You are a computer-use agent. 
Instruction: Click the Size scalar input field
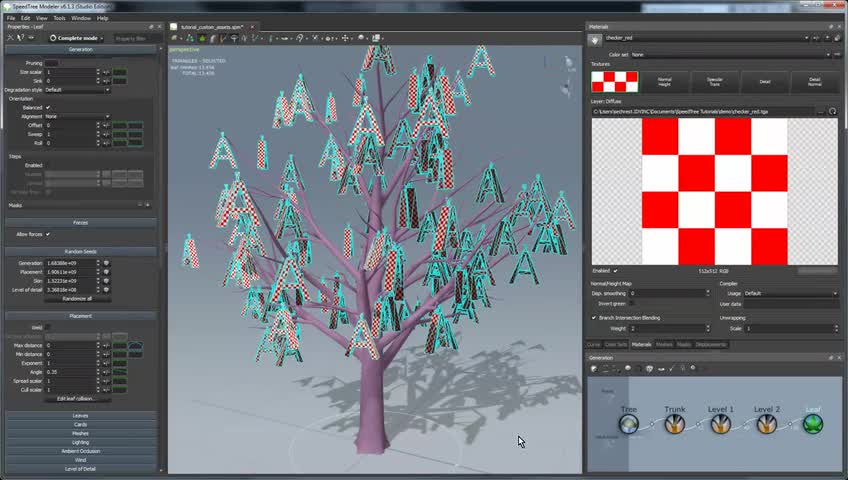(72, 72)
